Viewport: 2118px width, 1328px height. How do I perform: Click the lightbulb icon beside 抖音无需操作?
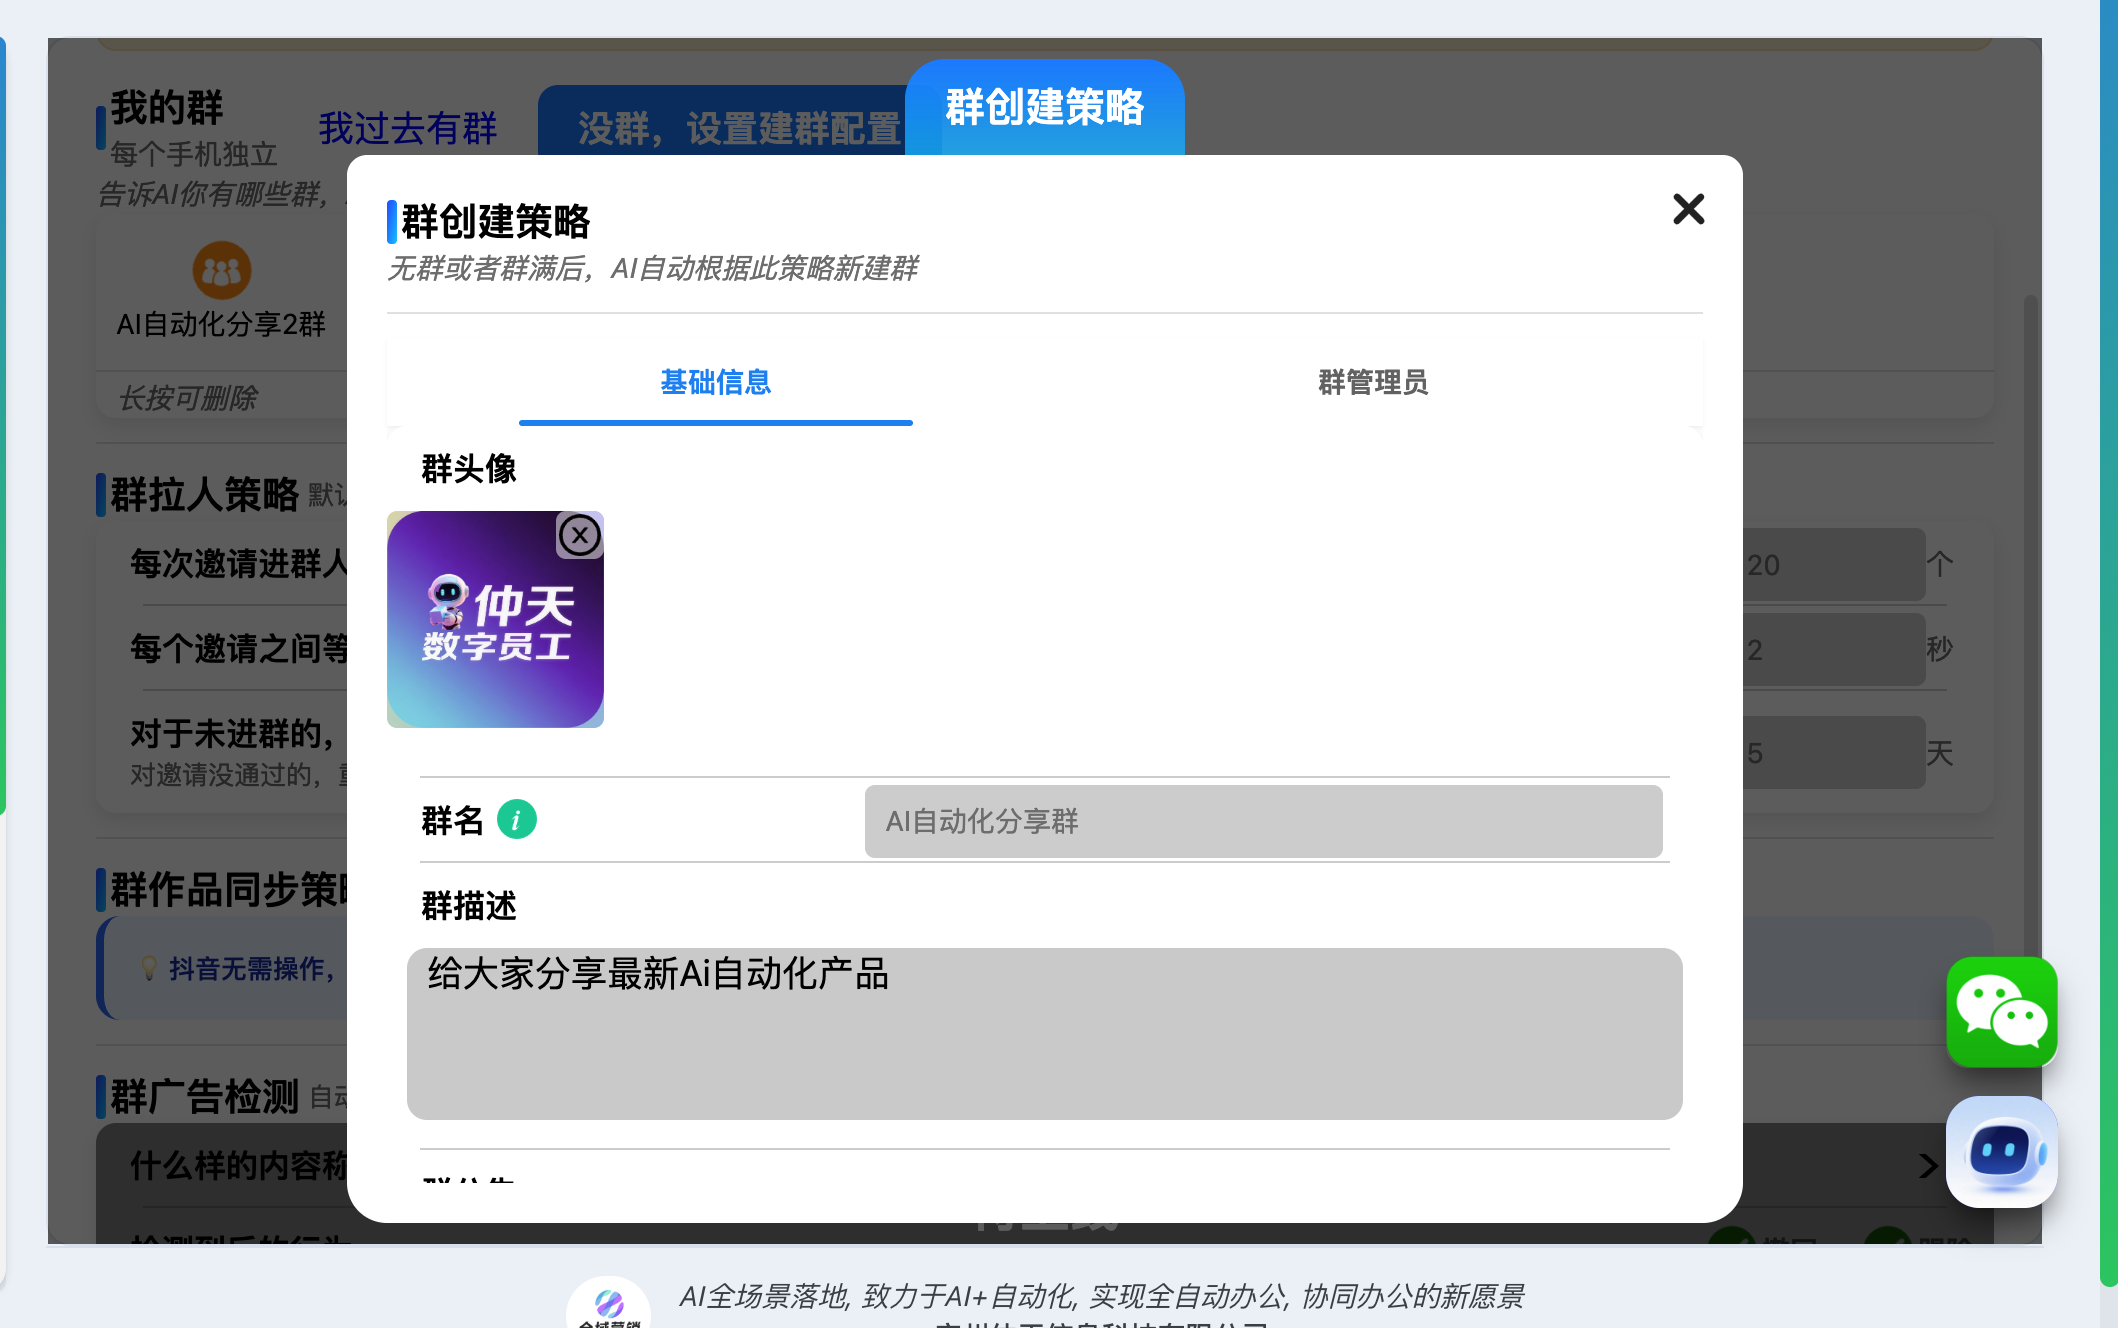pyautogui.click(x=149, y=967)
